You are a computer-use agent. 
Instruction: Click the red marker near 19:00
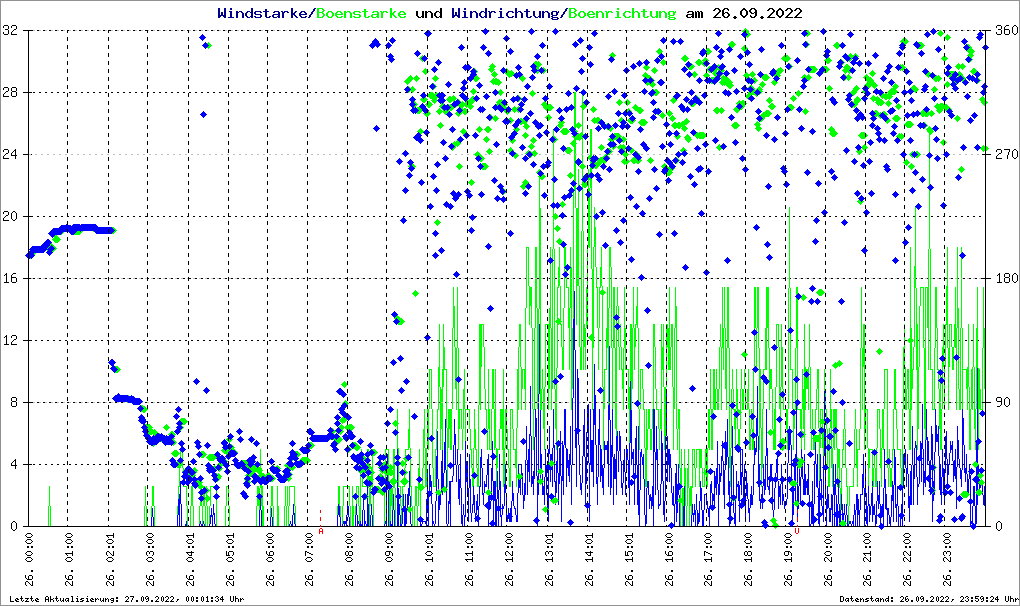point(798,531)
